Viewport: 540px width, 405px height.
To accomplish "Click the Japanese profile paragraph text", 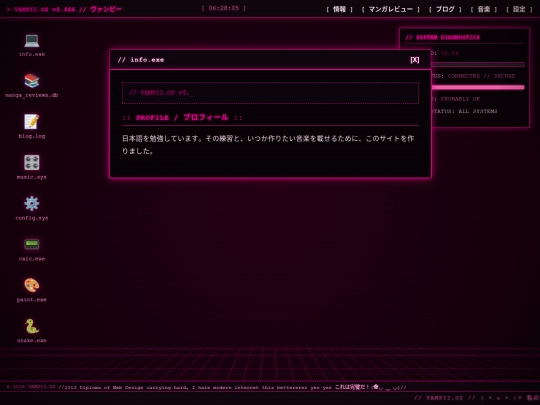I will [x=268, y=145].
